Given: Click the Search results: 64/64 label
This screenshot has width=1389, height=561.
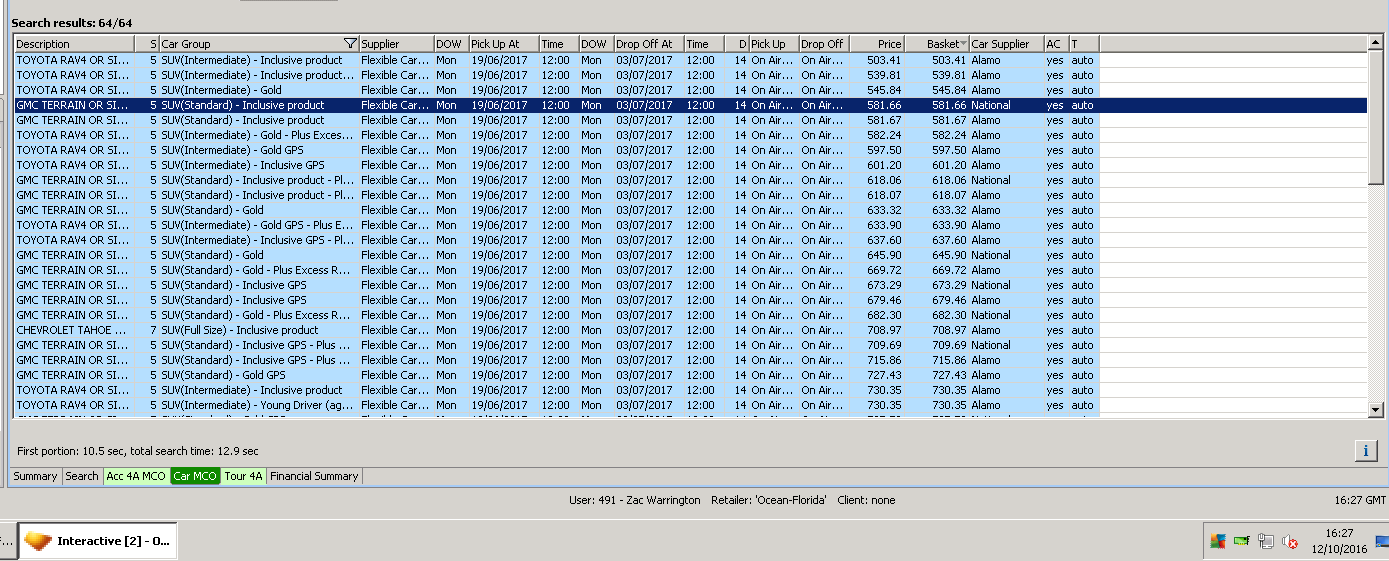Looking at the screenshot, I should pyautogui.click(x=72, y=22).
